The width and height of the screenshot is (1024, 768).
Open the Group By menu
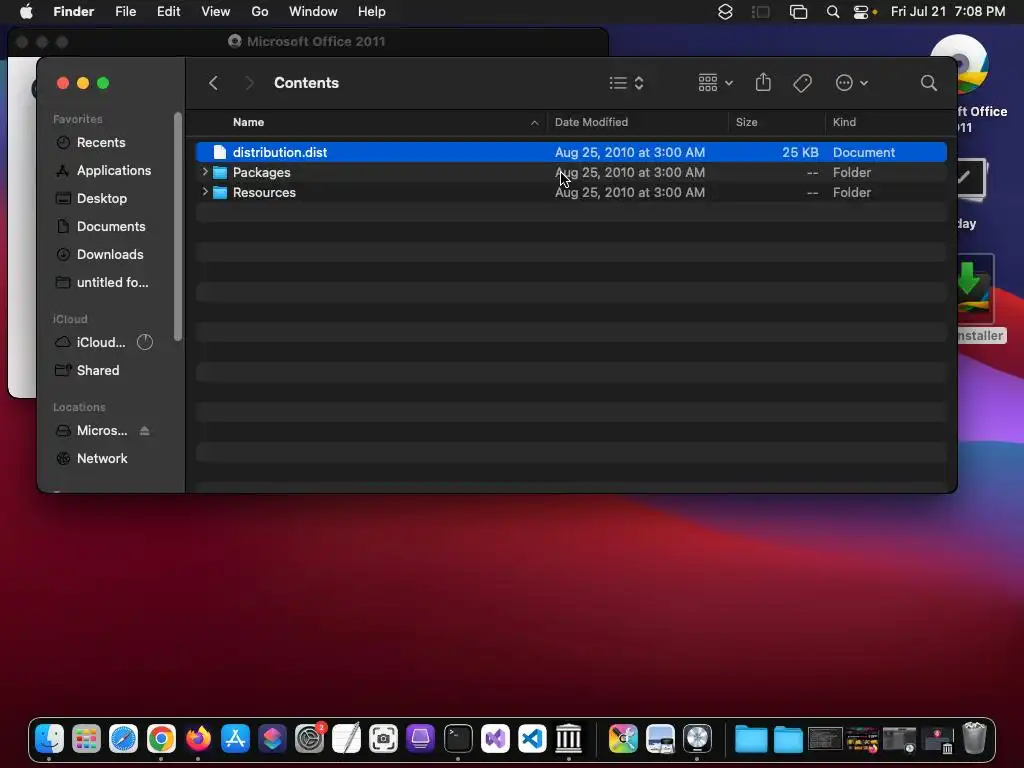(x=715, y=83)
